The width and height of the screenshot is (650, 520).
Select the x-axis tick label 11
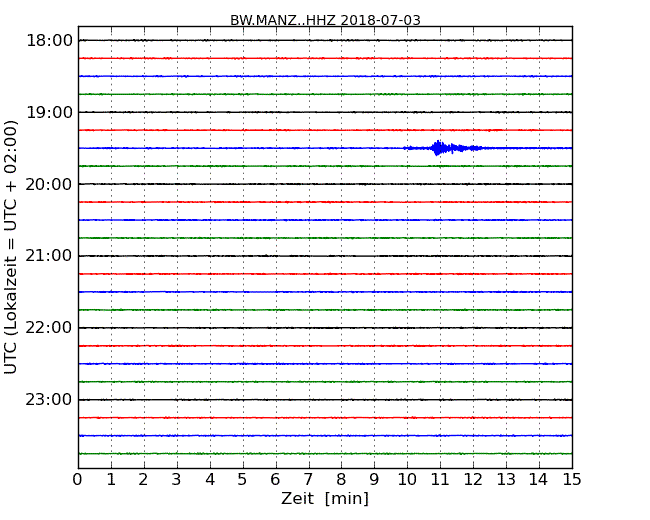click(440, 479)
